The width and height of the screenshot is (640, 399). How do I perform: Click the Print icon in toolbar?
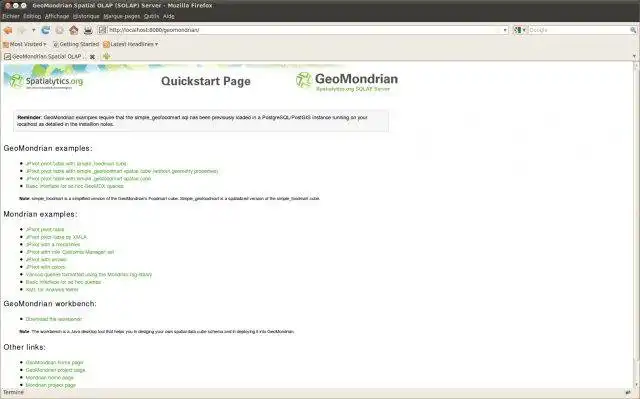pos(88,30)
